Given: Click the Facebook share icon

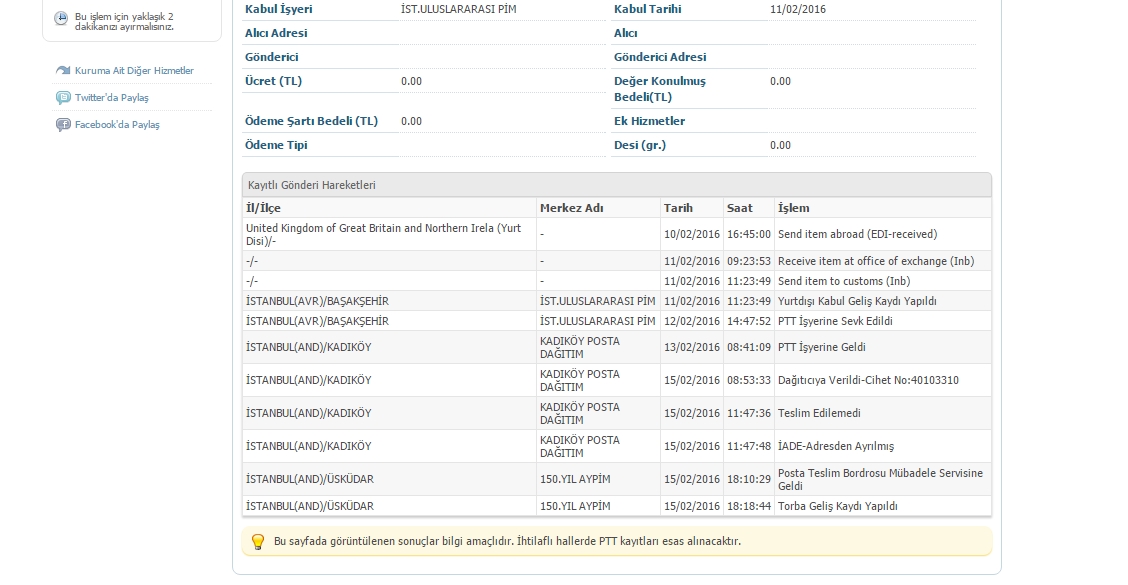Looking at the screenshot, I should point(63,124).
